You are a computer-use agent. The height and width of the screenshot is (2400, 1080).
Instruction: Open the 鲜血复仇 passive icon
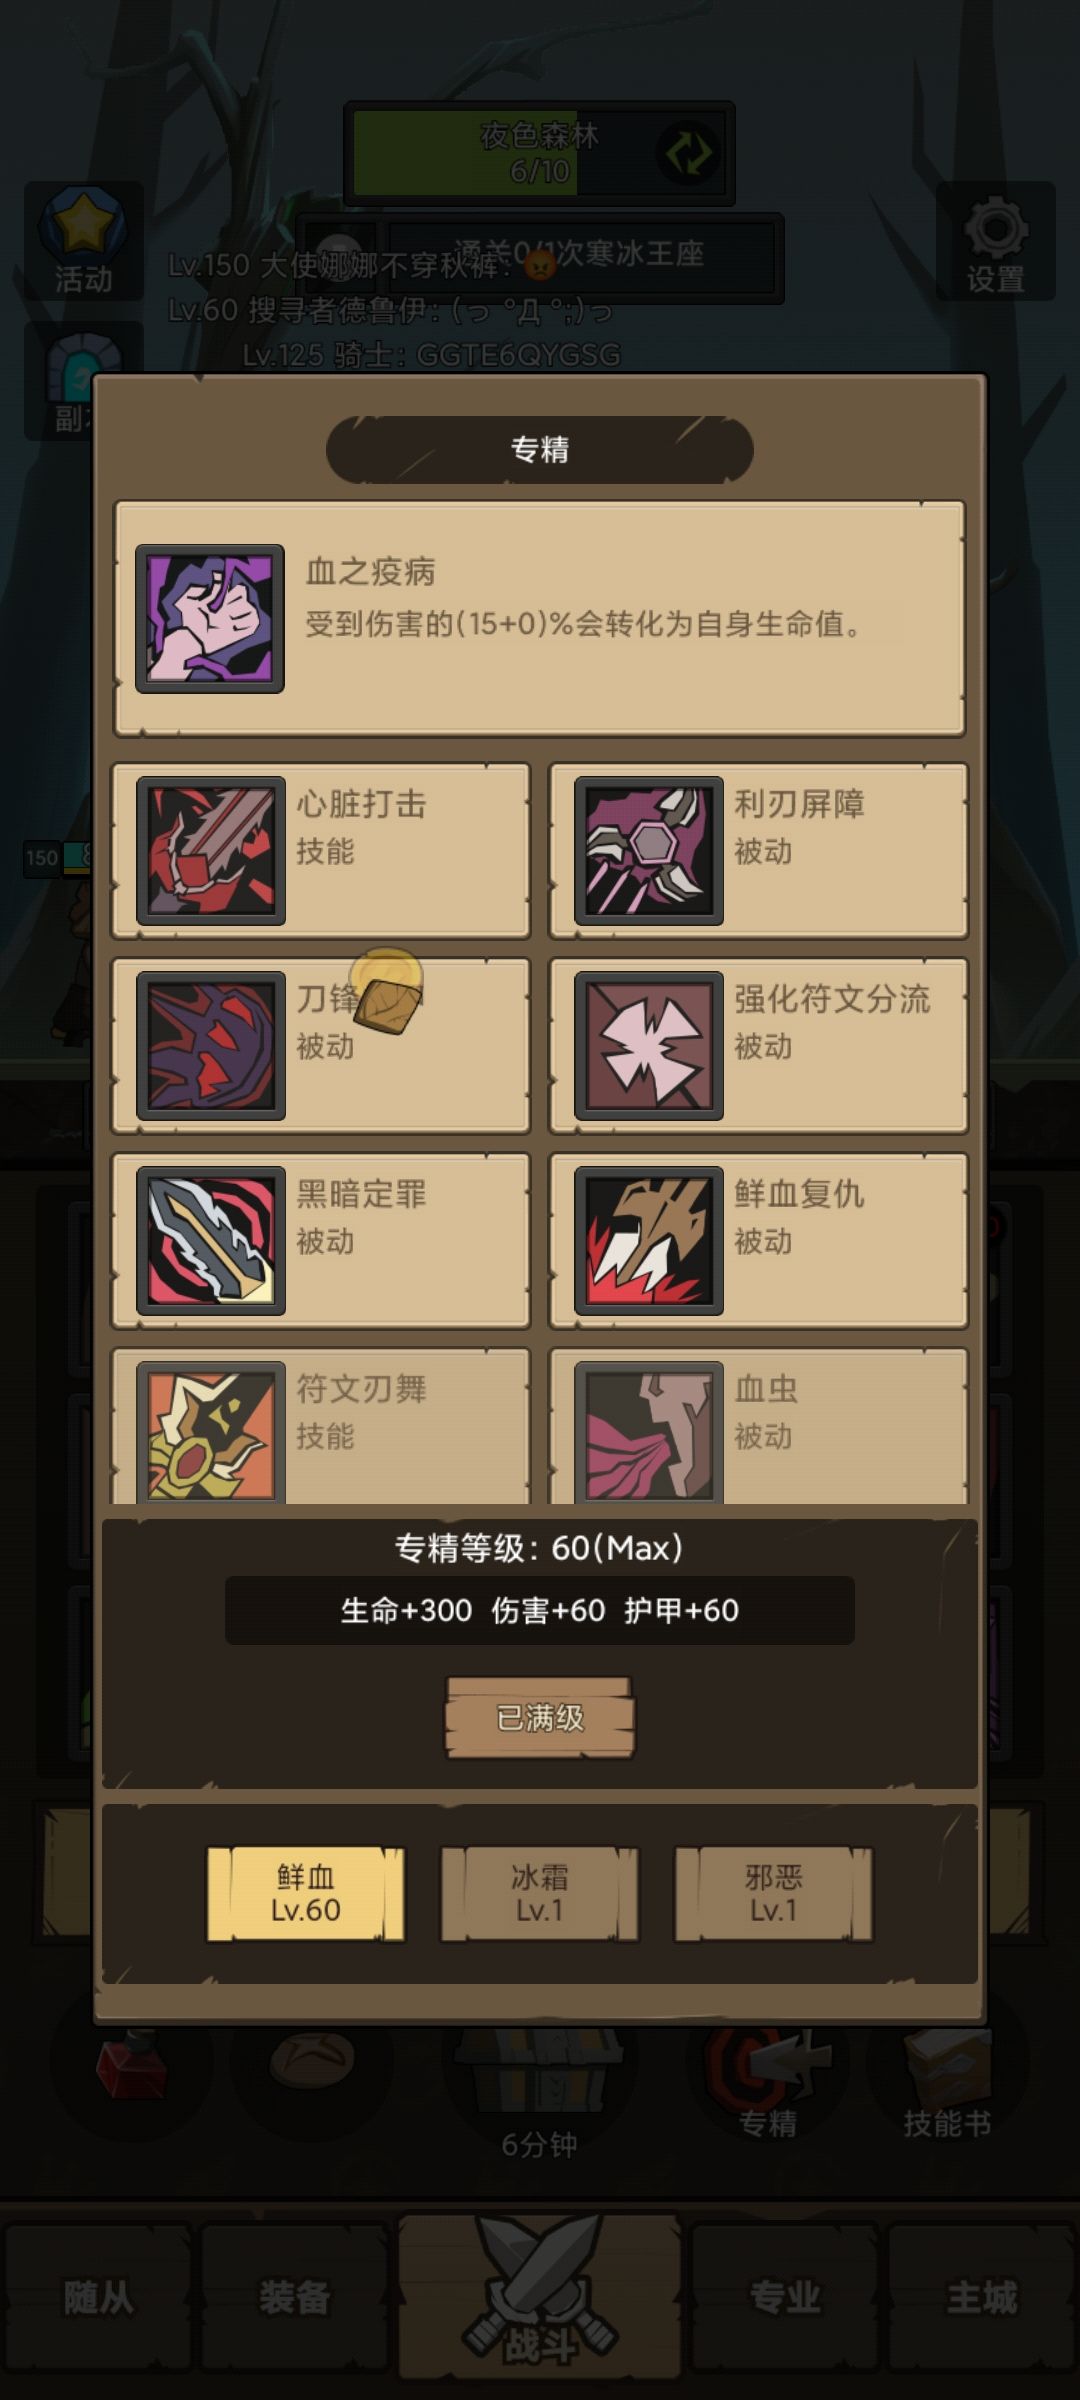tap(649, 1241)
